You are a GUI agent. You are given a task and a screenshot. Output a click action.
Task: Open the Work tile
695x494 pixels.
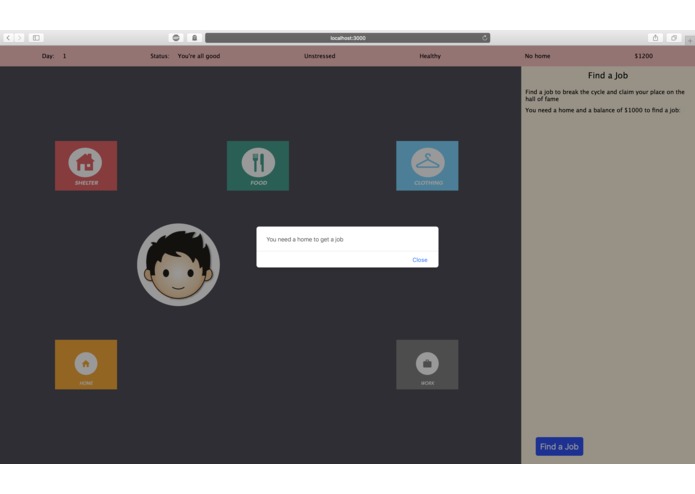coord(427,365)
